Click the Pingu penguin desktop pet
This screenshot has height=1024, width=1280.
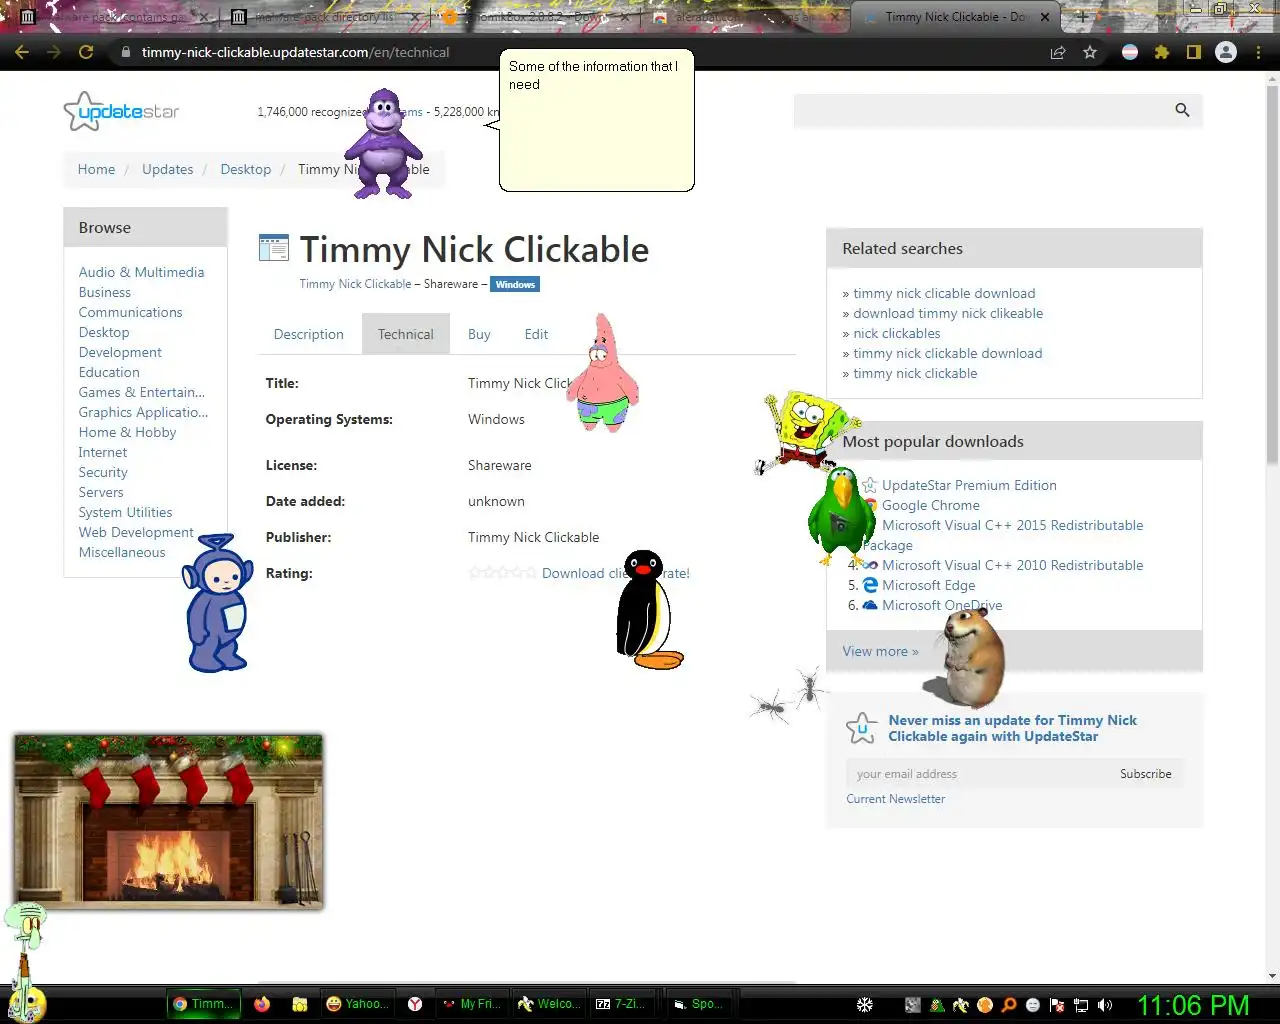646,609
